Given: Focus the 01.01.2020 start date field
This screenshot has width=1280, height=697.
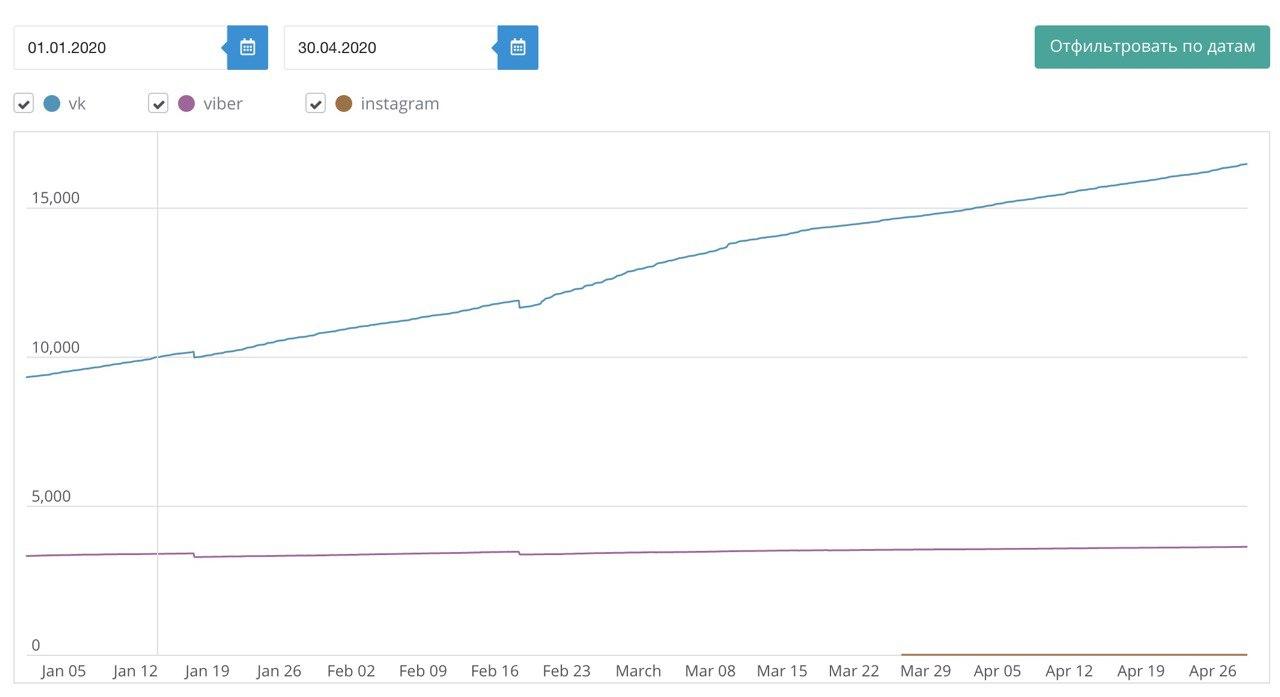Looking at the screenshot, I should [x=118, y=47].
